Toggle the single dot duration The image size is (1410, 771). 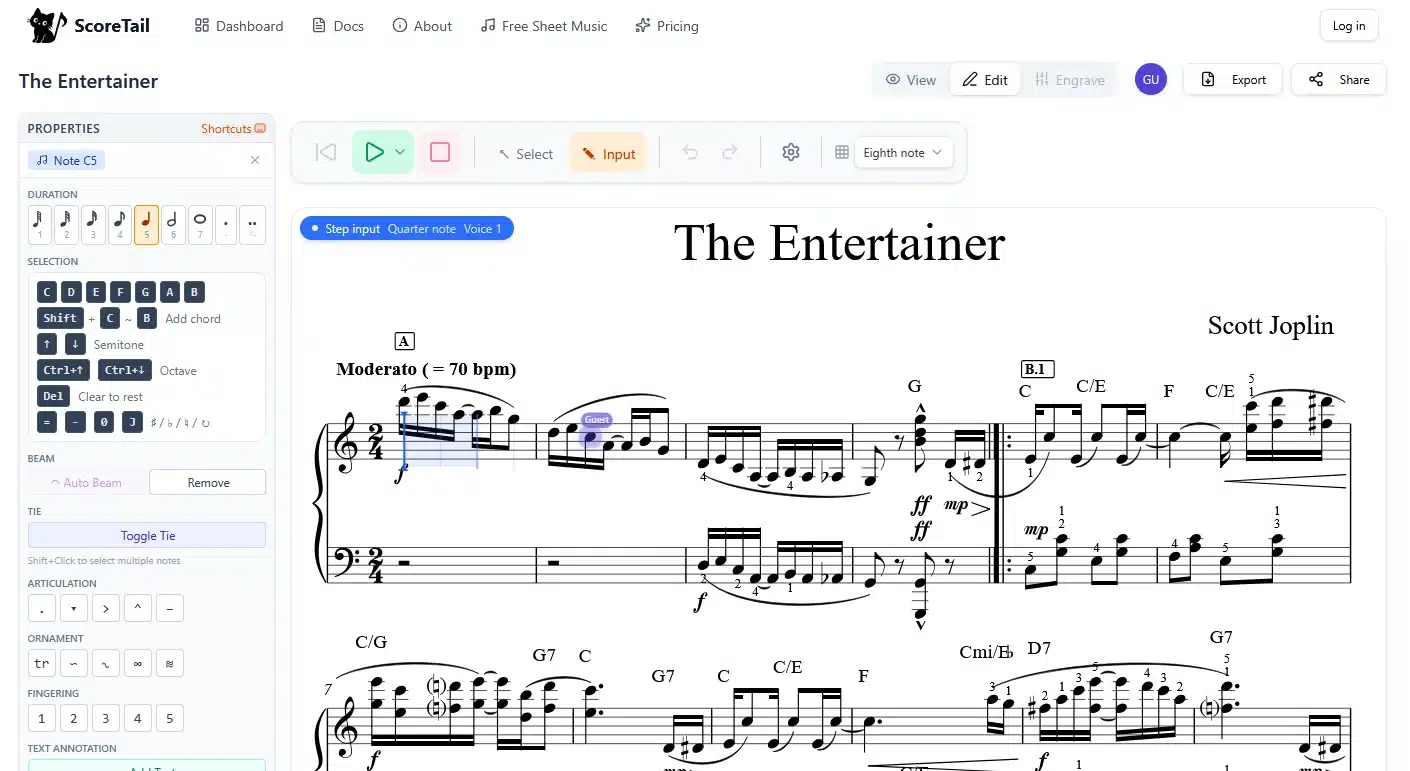pyautogui.click(x=226, y=224)
